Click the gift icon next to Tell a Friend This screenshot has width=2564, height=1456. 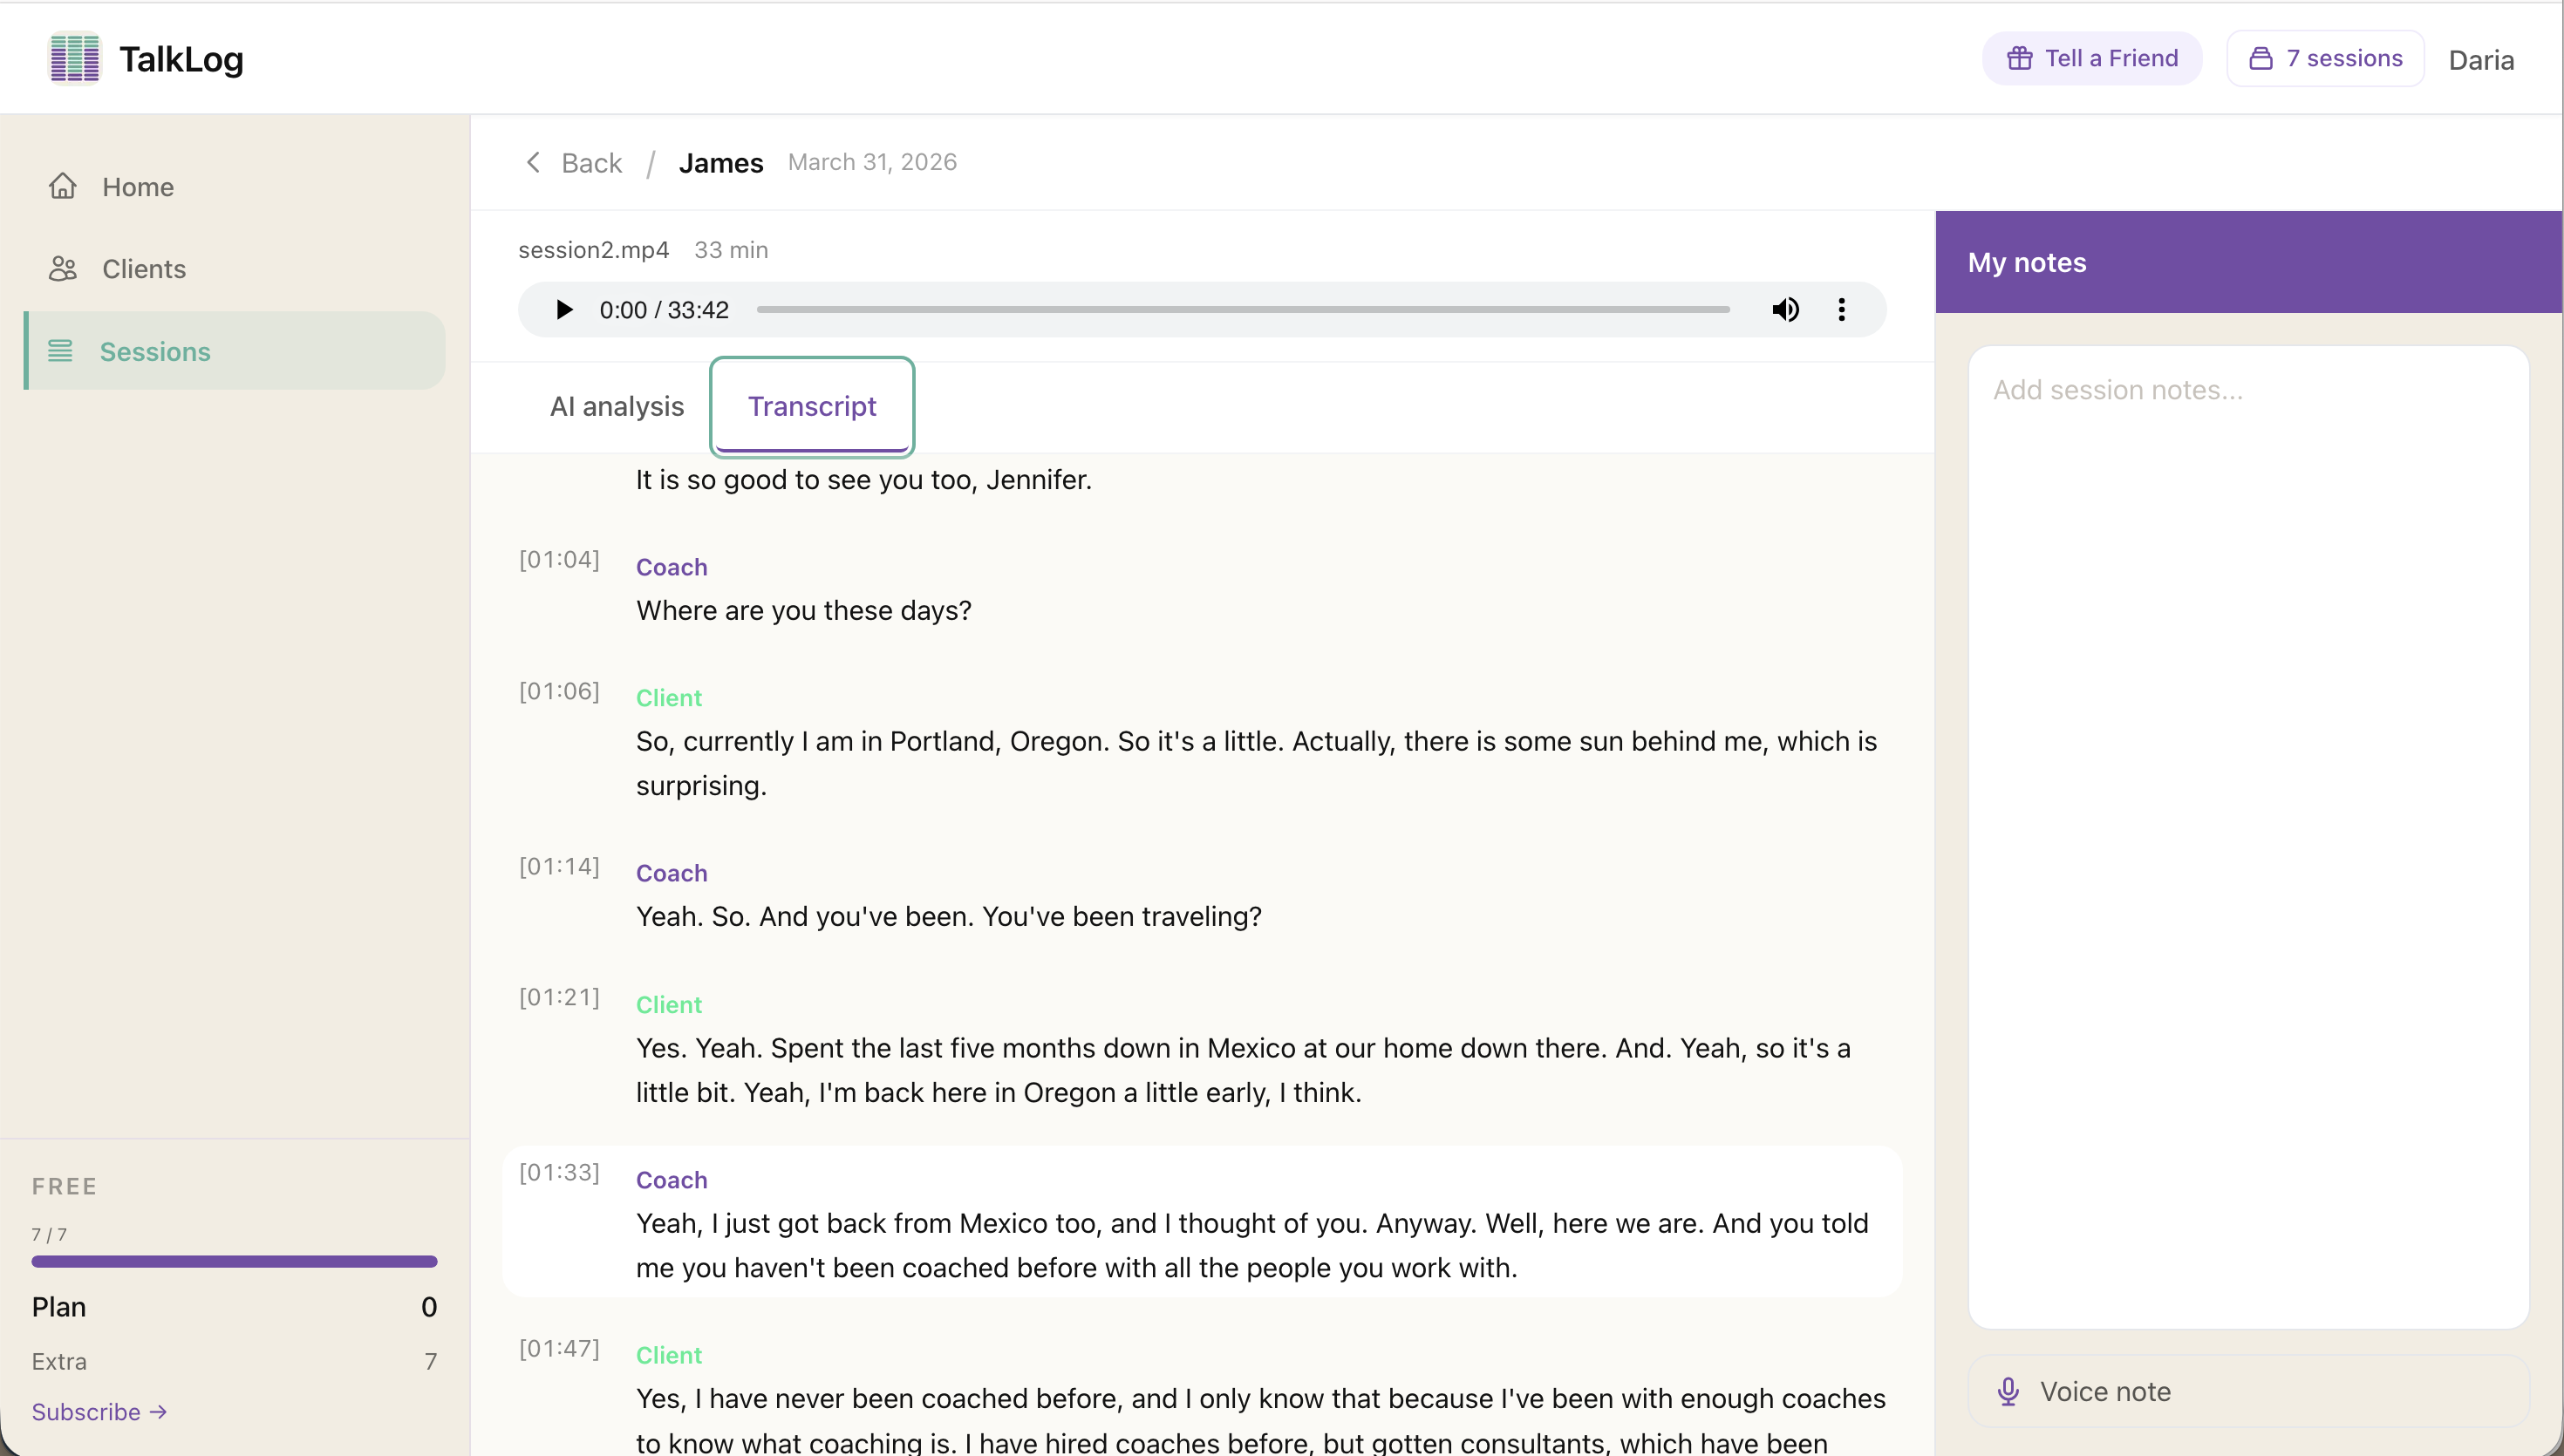[x=2019, y=57]
